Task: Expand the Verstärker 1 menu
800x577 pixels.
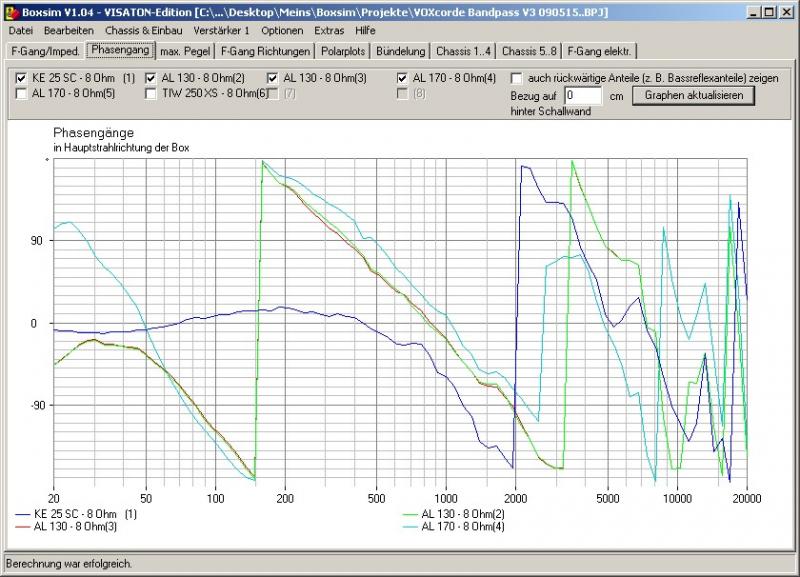Action: click(221, 31)
